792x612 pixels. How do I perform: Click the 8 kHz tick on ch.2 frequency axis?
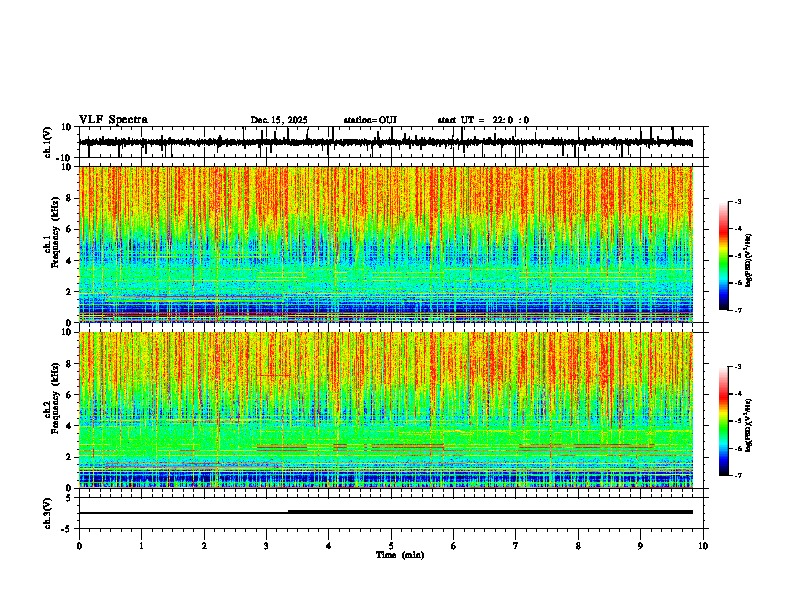pos(71,364)
